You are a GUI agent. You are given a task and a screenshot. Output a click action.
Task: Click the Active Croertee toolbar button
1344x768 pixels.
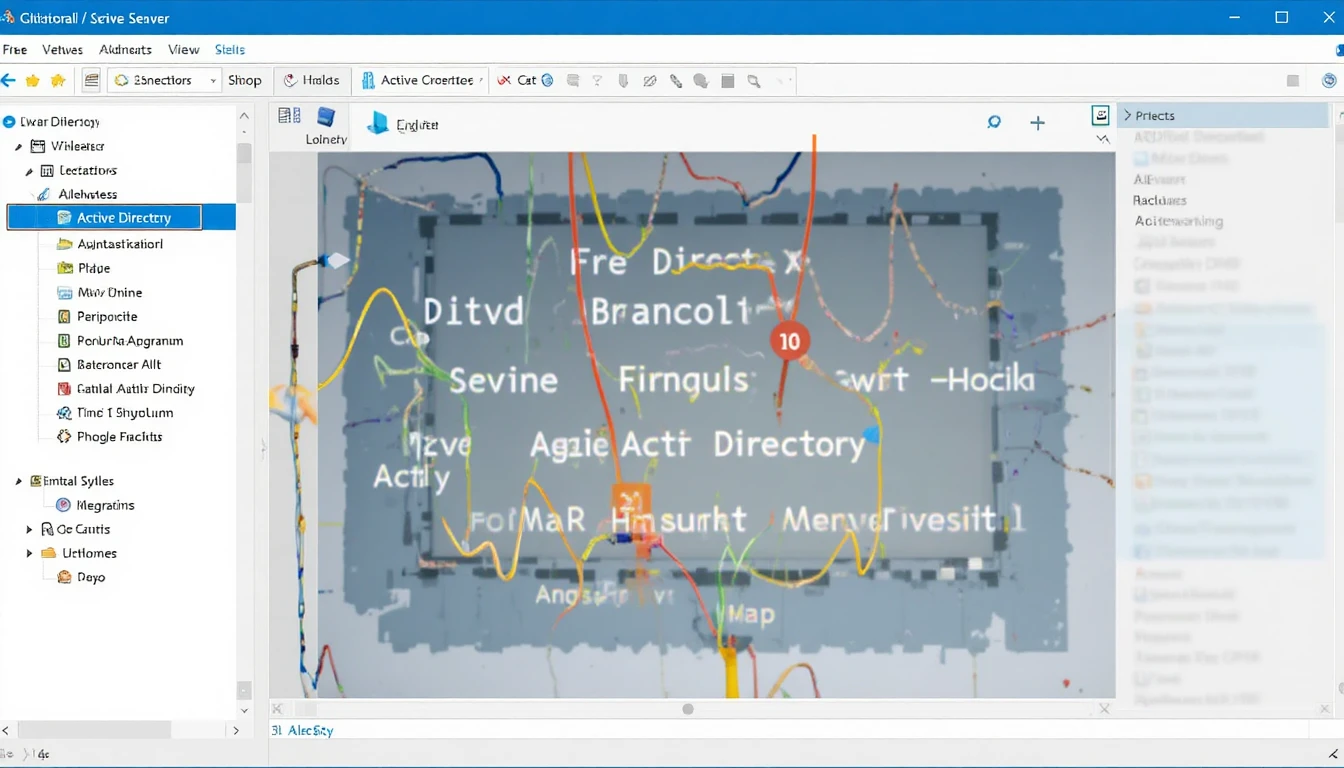point(425,81)
